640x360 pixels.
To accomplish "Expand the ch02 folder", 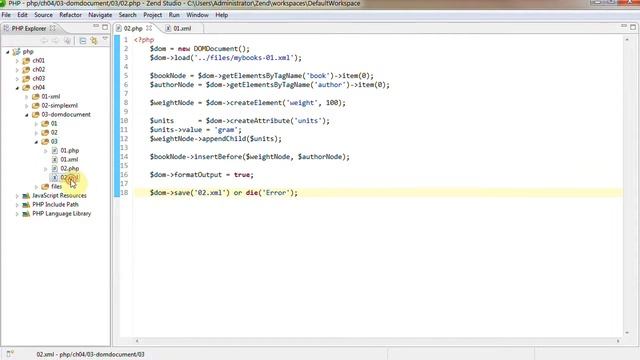I will point(17,70).
